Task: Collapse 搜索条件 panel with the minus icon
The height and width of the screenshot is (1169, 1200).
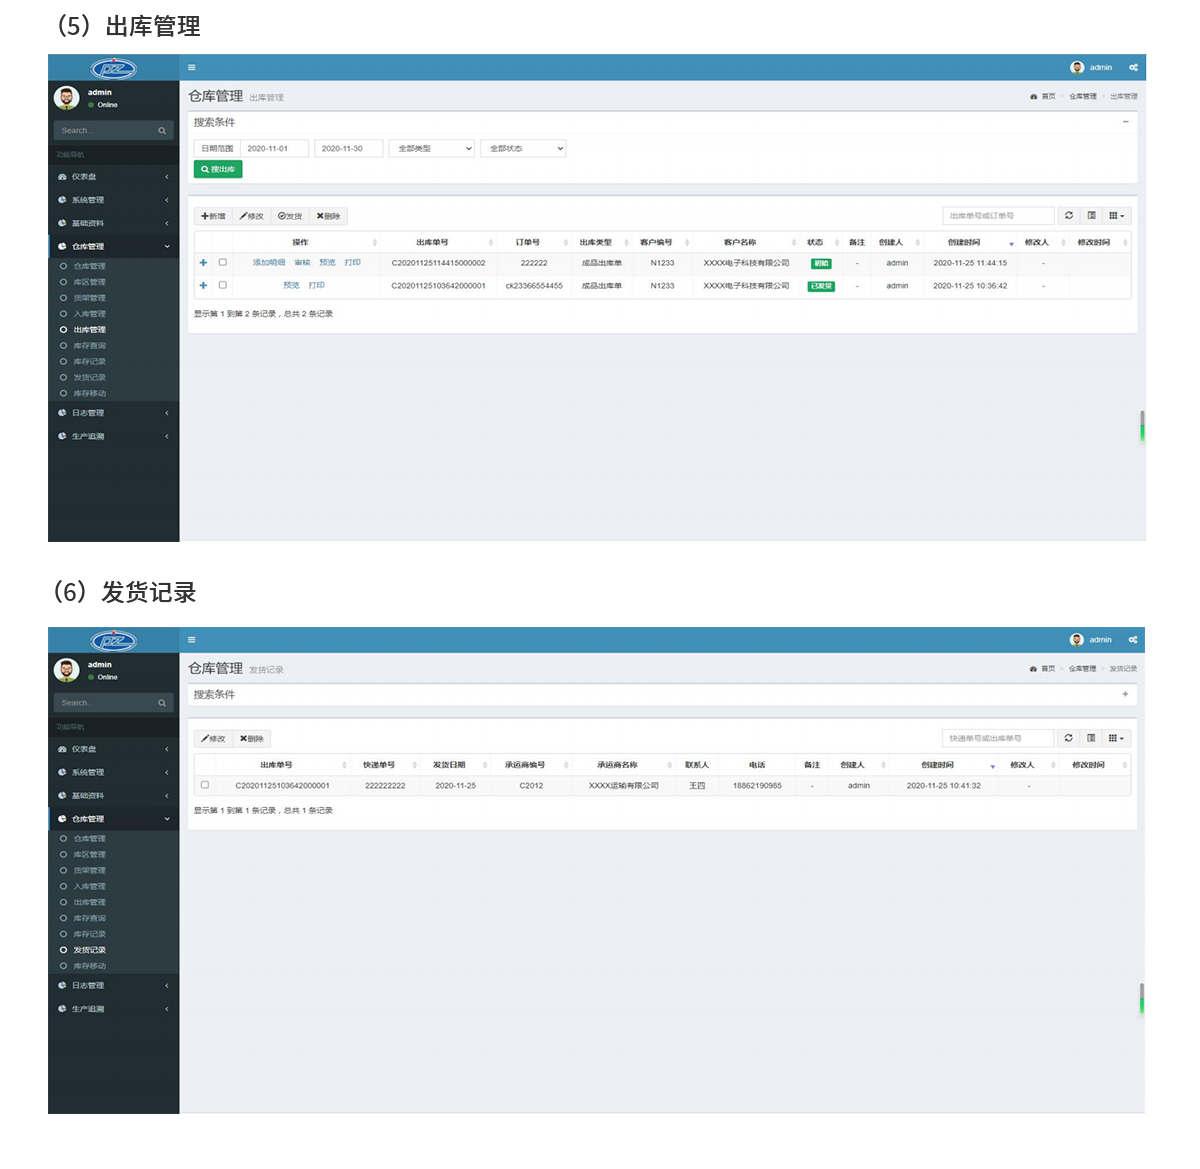Action: [1125, 122]
